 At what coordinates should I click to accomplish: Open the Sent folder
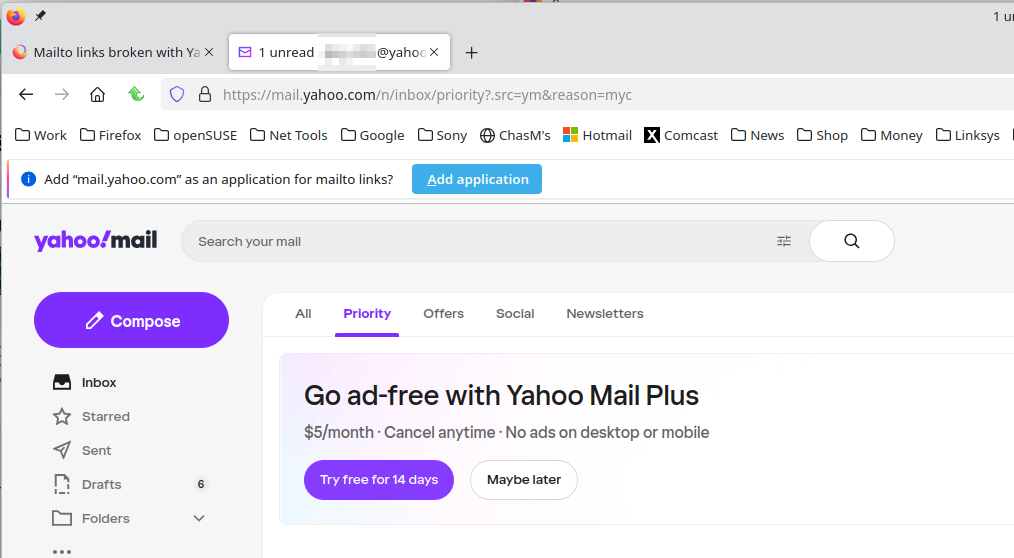96,450
